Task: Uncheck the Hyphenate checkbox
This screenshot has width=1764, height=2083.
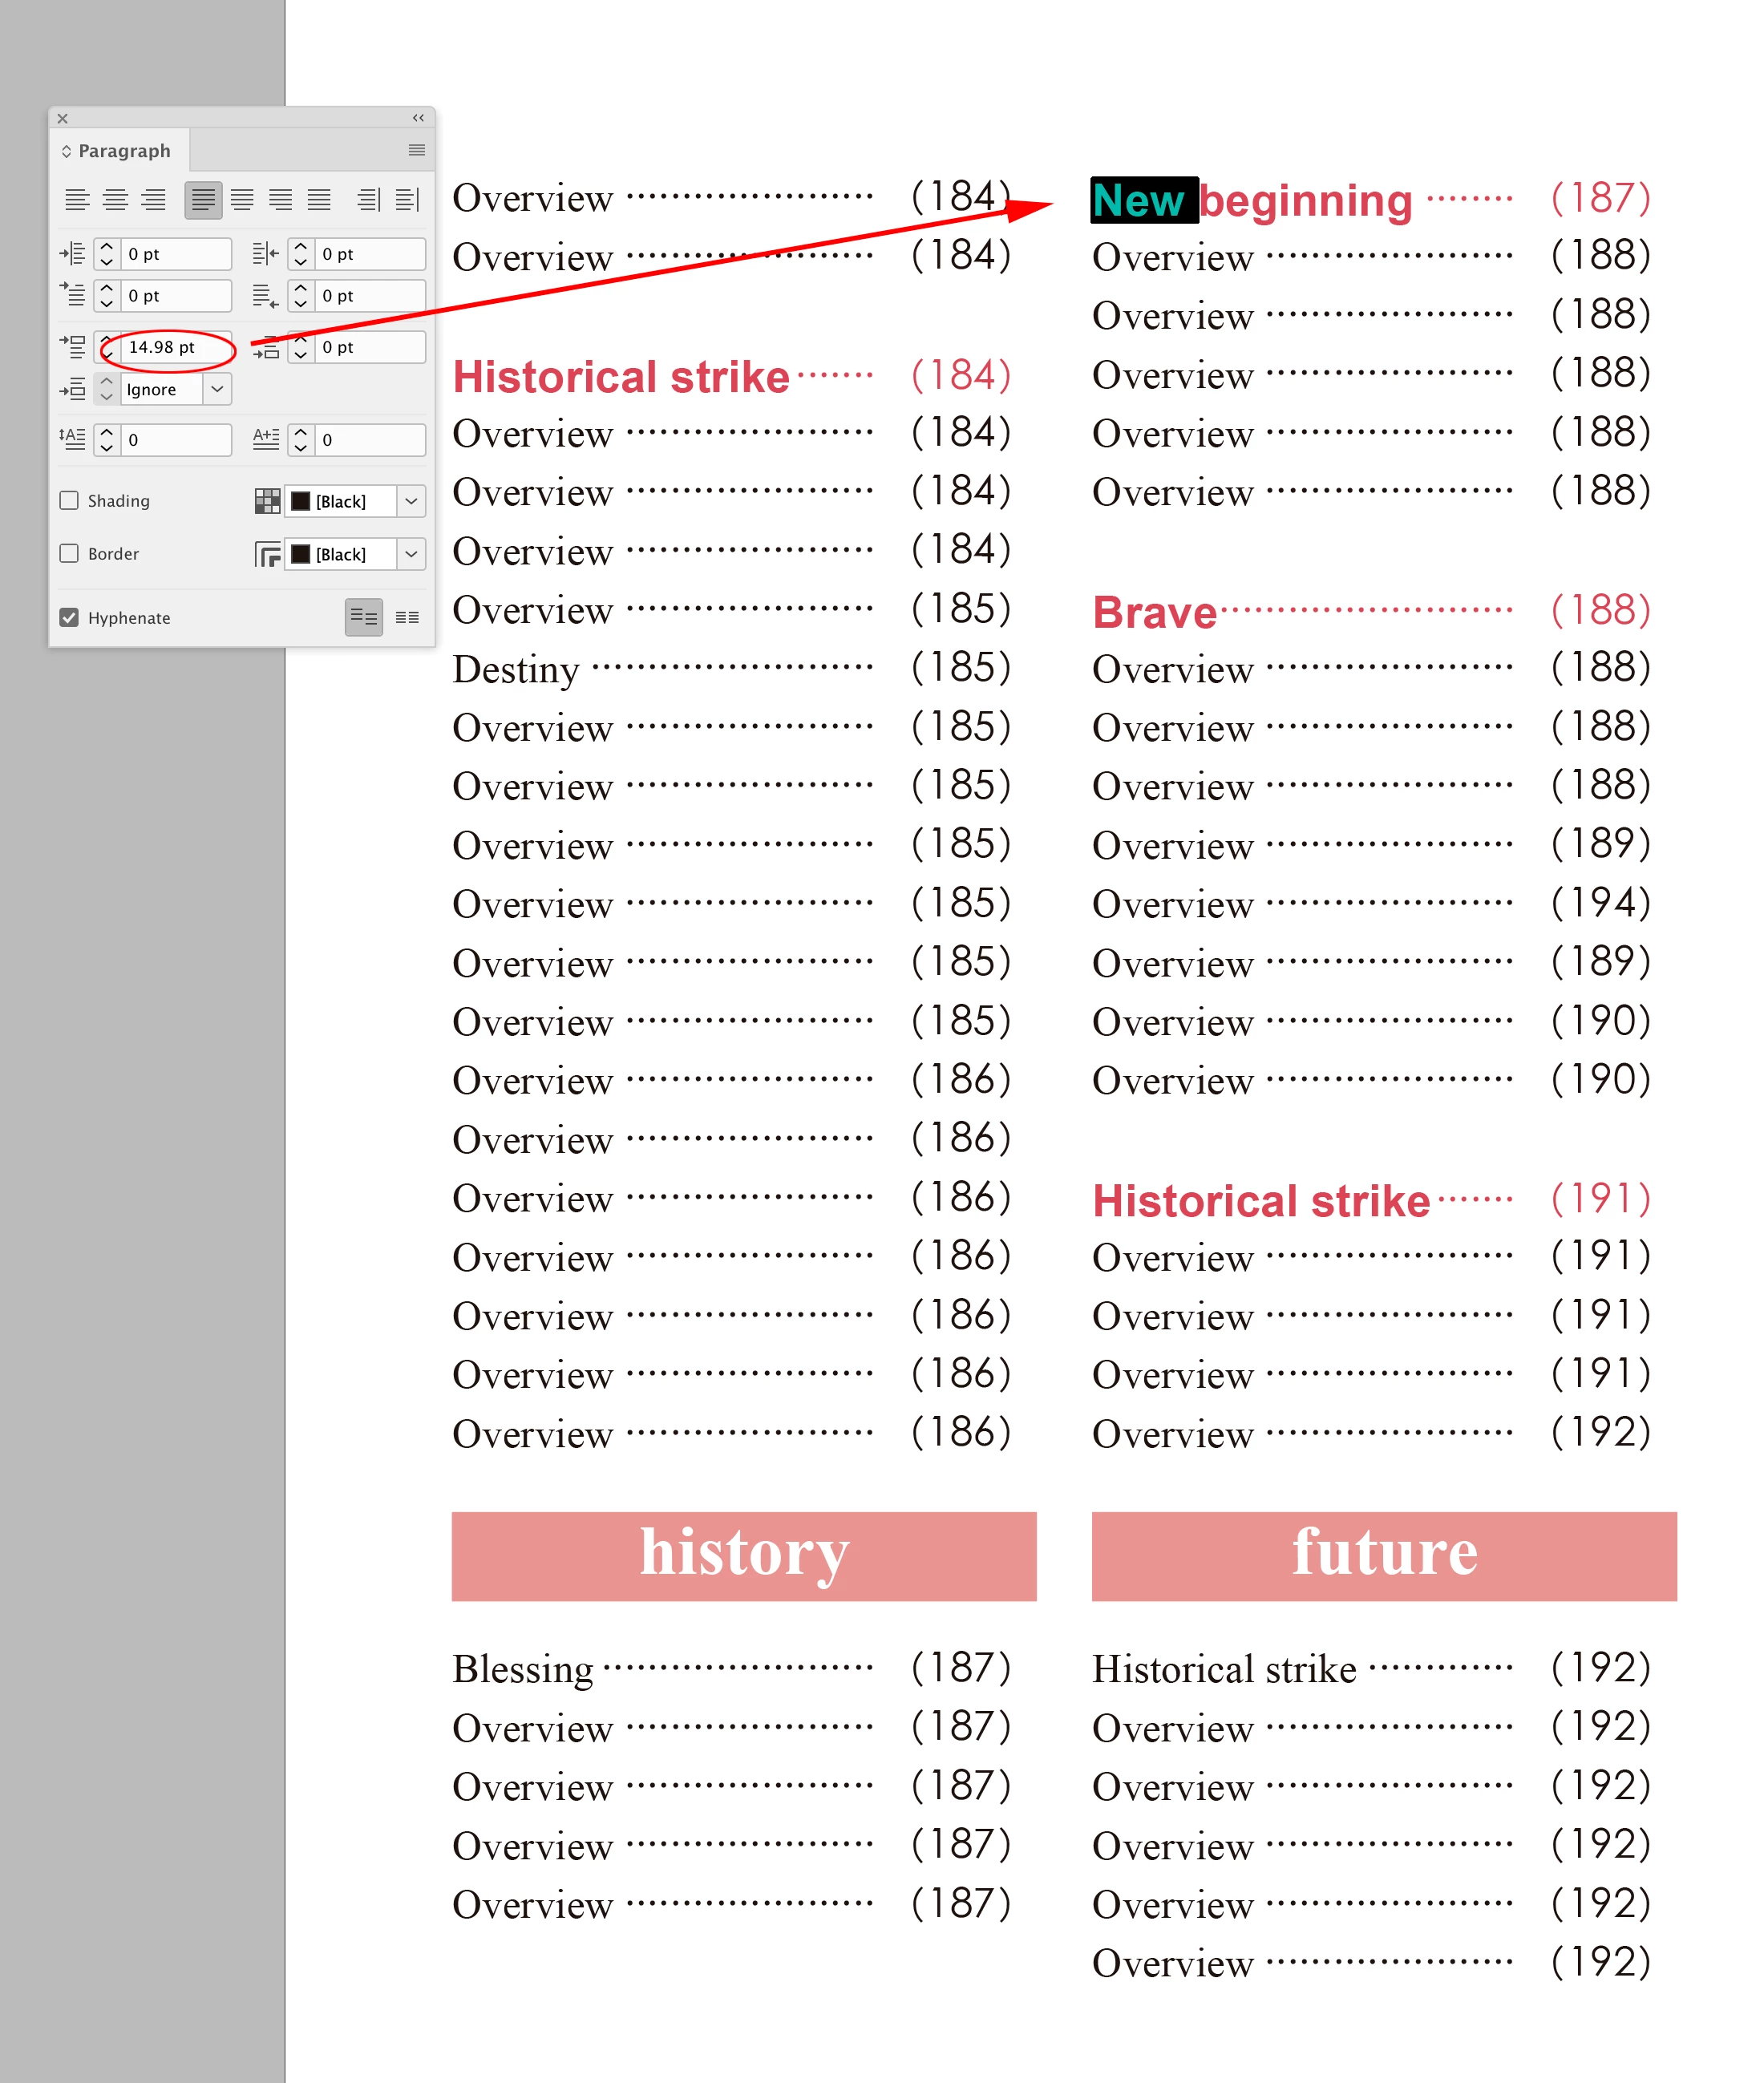Action: [x=69, y=617]
